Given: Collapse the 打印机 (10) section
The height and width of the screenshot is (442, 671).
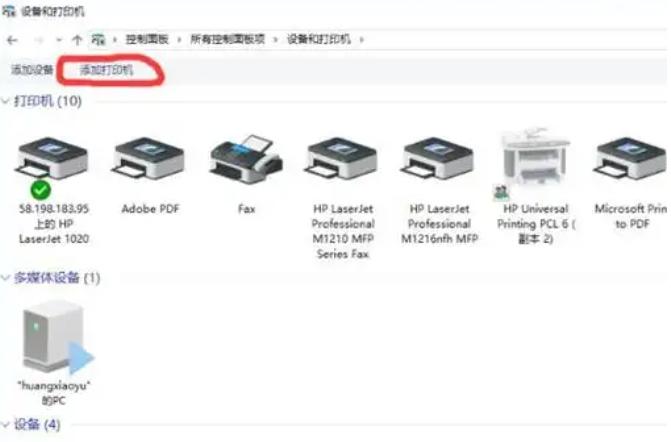Looking at the screenshot, I should pyautogui.click(x=6, y=101).
